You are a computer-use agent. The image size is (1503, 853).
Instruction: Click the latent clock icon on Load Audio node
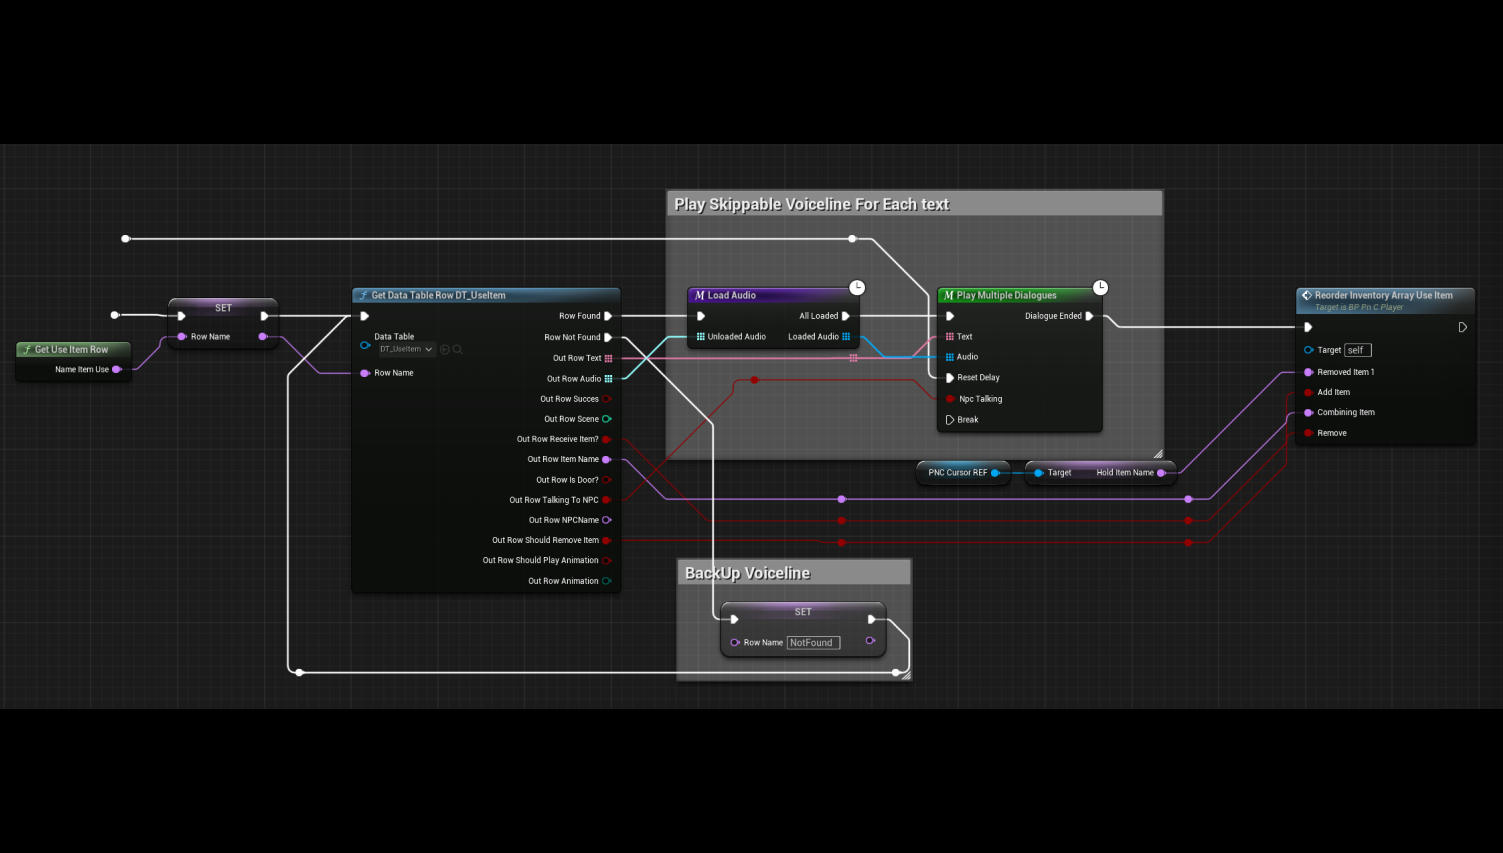(x=857, y=288)
